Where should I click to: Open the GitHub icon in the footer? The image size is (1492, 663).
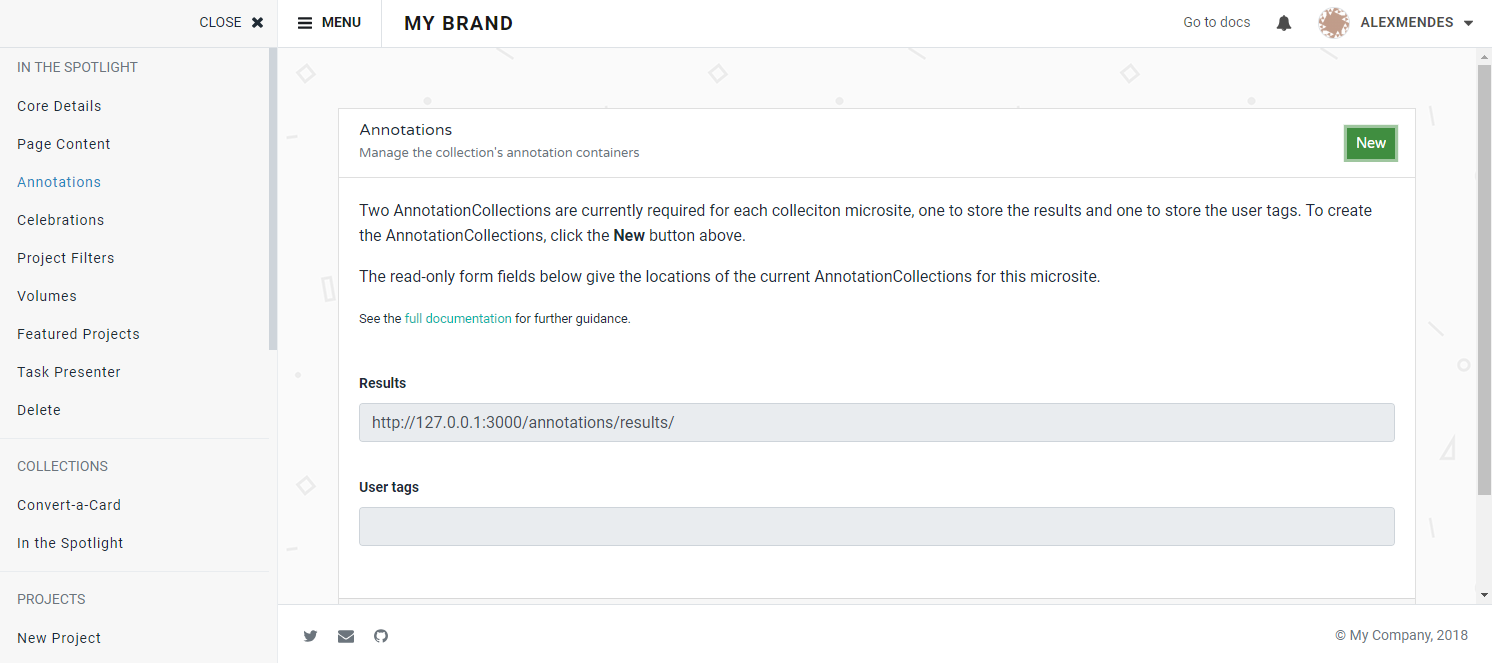tap(380, 636)
